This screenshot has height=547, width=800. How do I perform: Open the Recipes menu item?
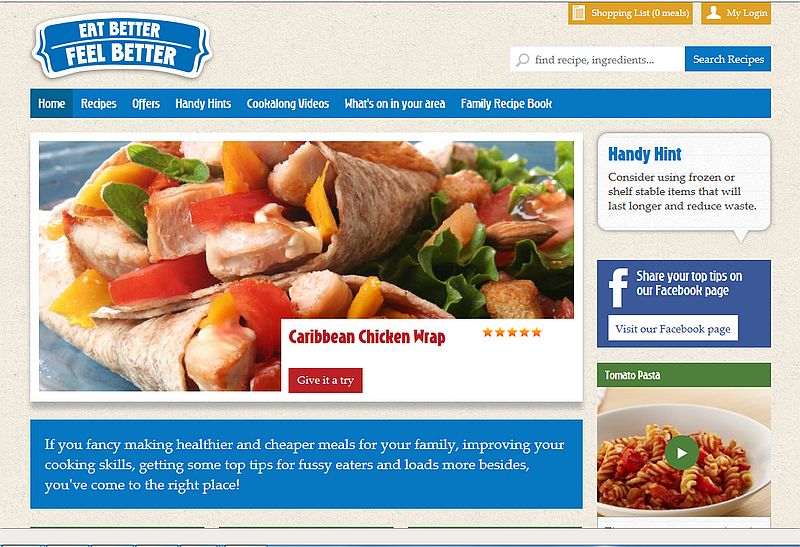(98, 104)
